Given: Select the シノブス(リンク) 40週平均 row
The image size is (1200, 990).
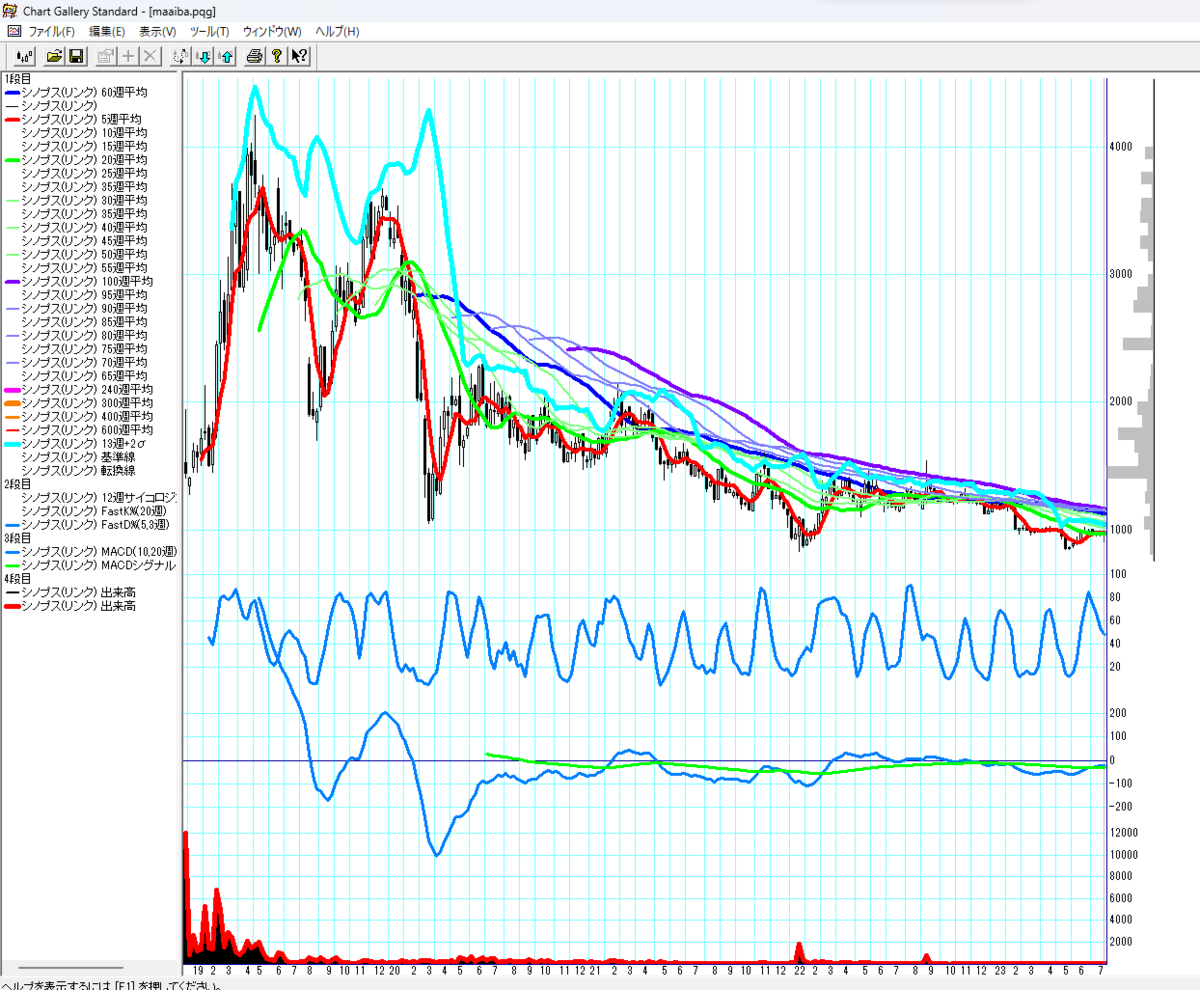Looking at the screenshot, I should (x=76, y=227).
